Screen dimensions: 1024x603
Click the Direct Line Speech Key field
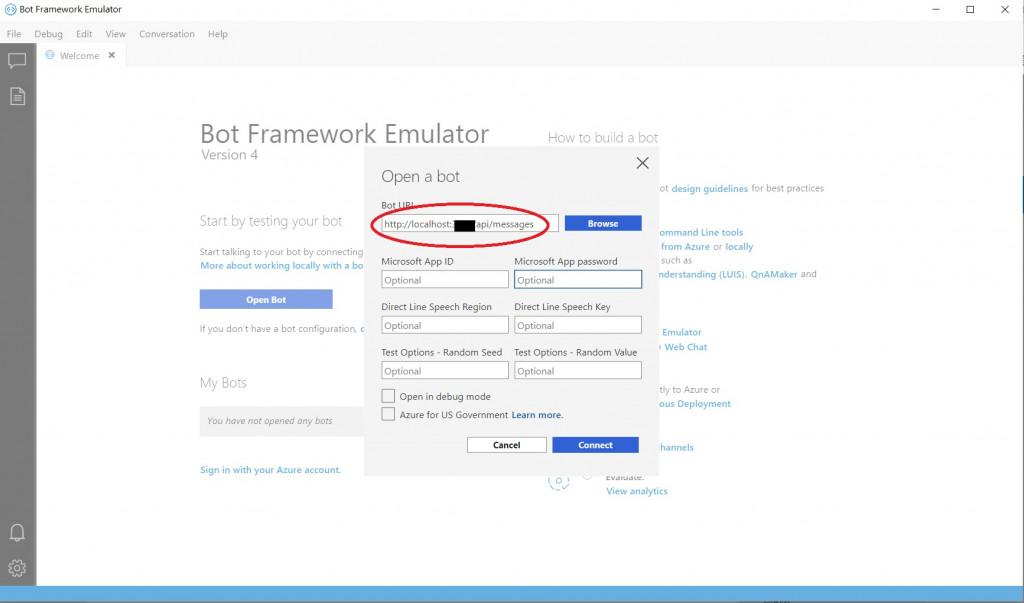click(577, 325)
